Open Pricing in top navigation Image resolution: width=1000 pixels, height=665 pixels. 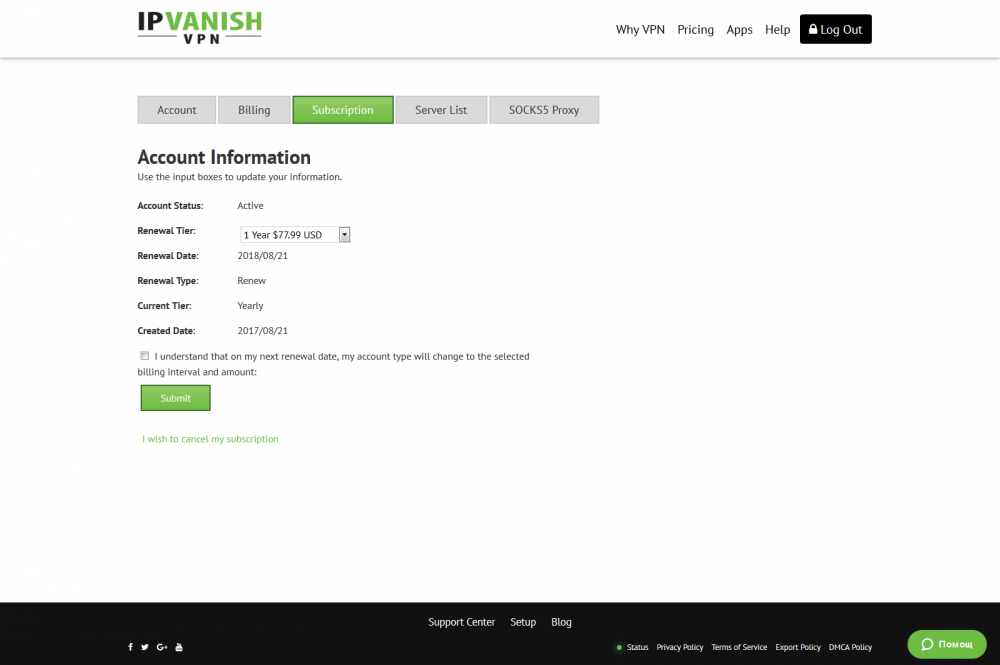(x=695, y=29)
